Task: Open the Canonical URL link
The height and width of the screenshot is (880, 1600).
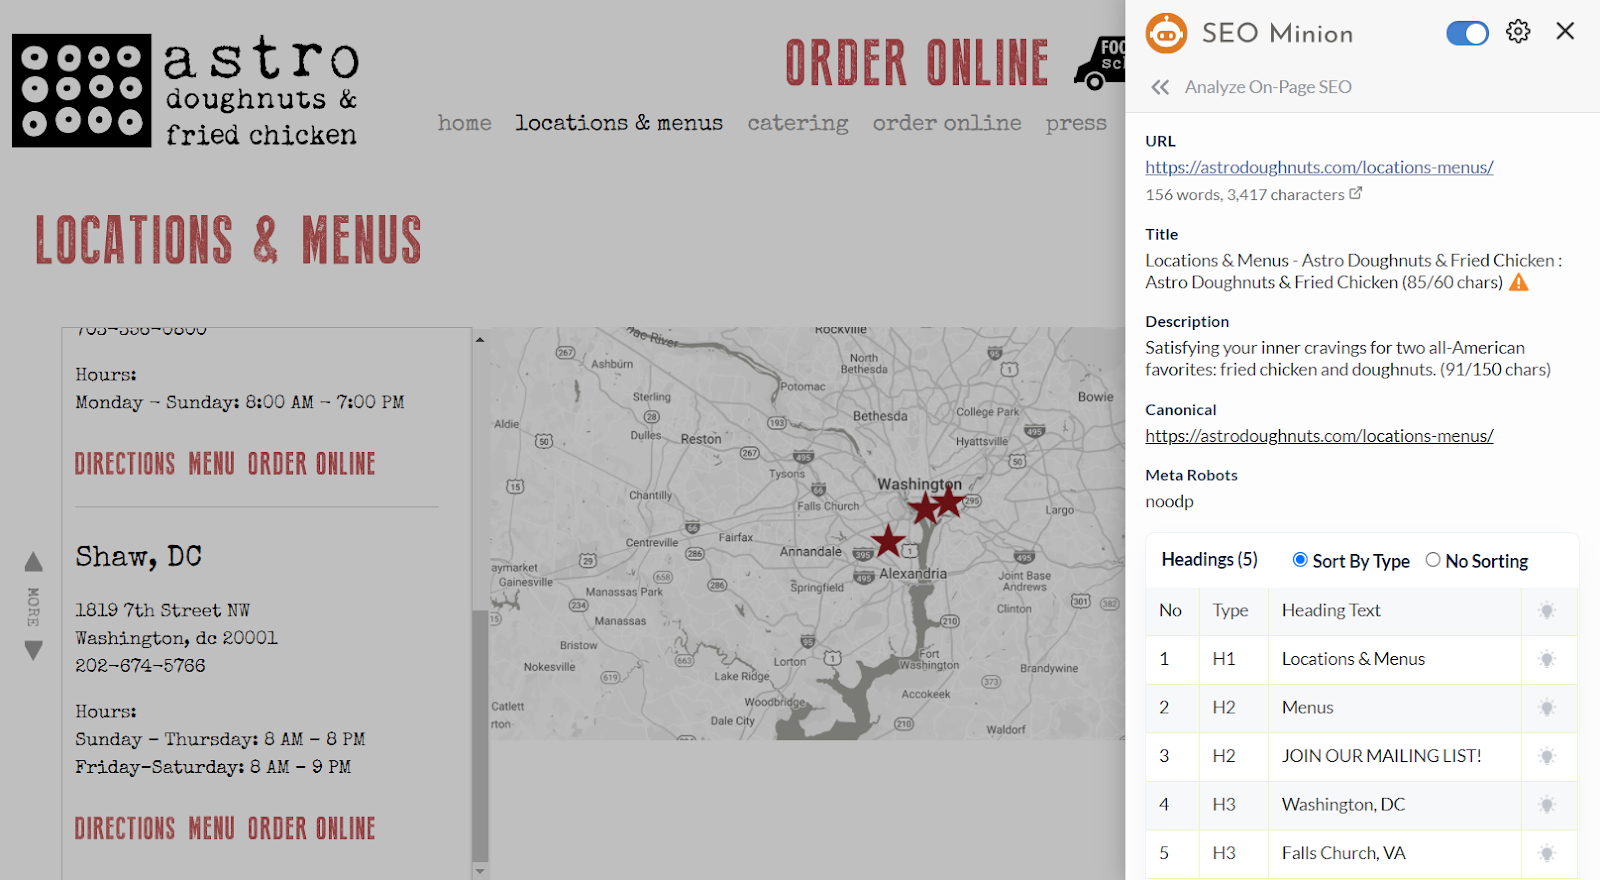Action: (1319, 436)
